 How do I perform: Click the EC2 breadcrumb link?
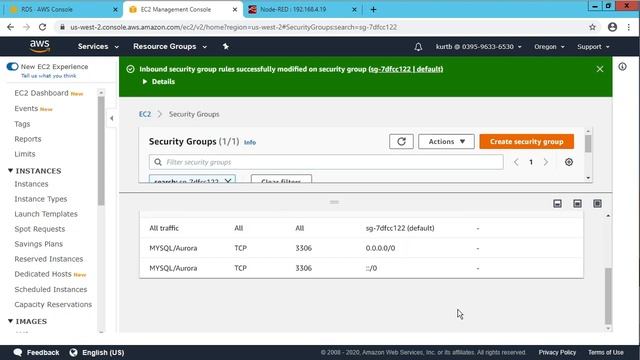click(x=145, y=114)
